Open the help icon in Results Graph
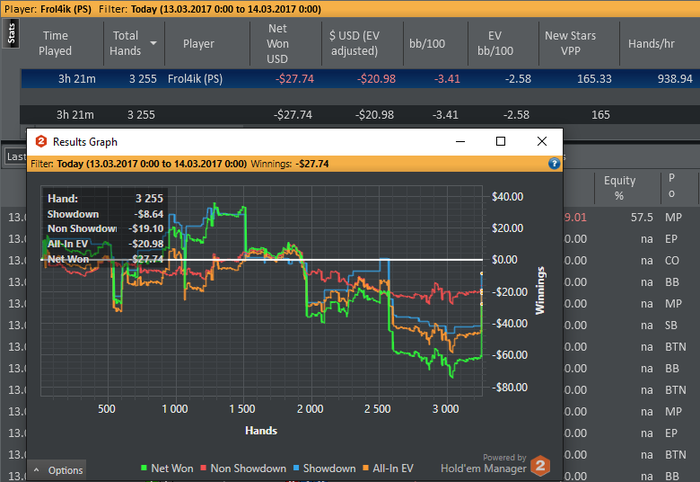The height and width of the screenshot is (482, 700). point(554,163)
